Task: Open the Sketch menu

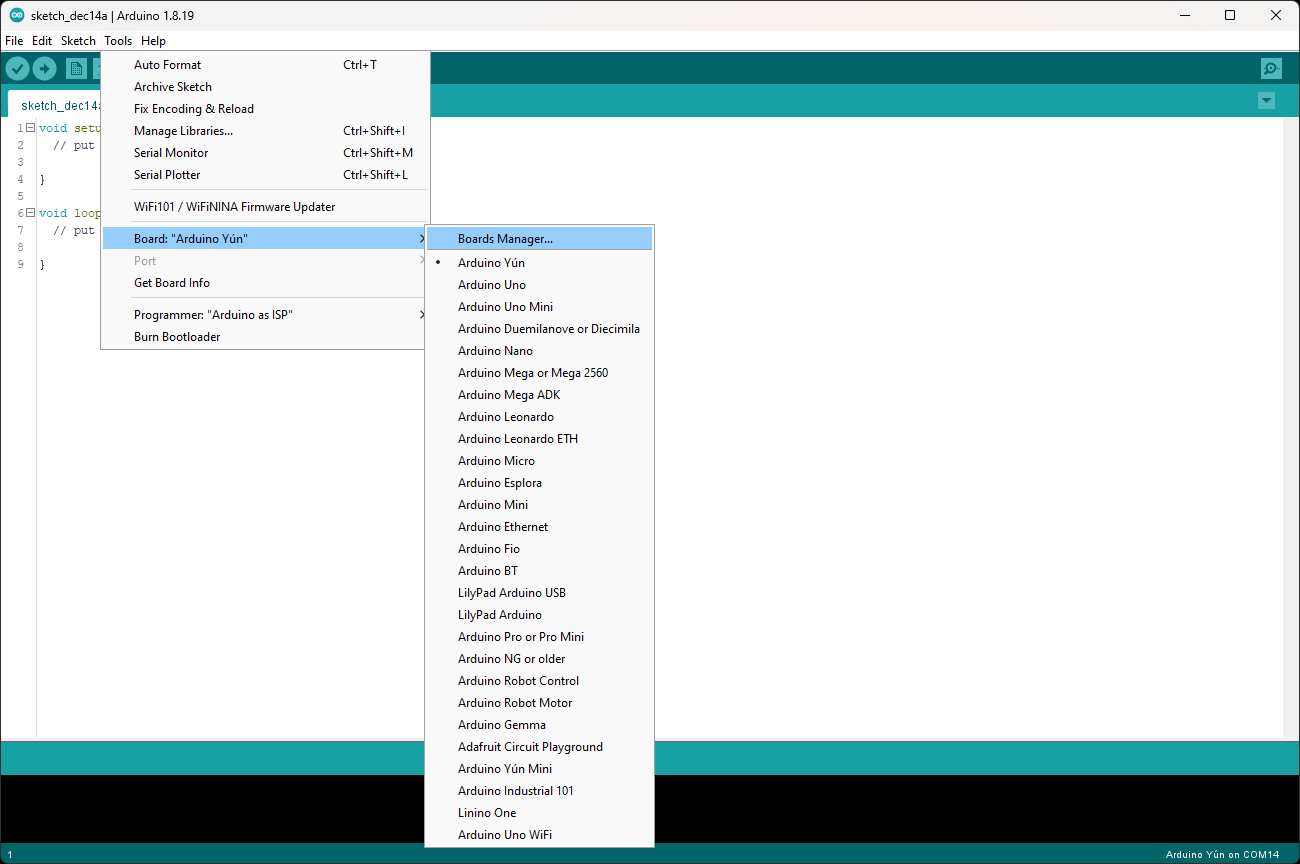Action: click(x=78, y=41)
